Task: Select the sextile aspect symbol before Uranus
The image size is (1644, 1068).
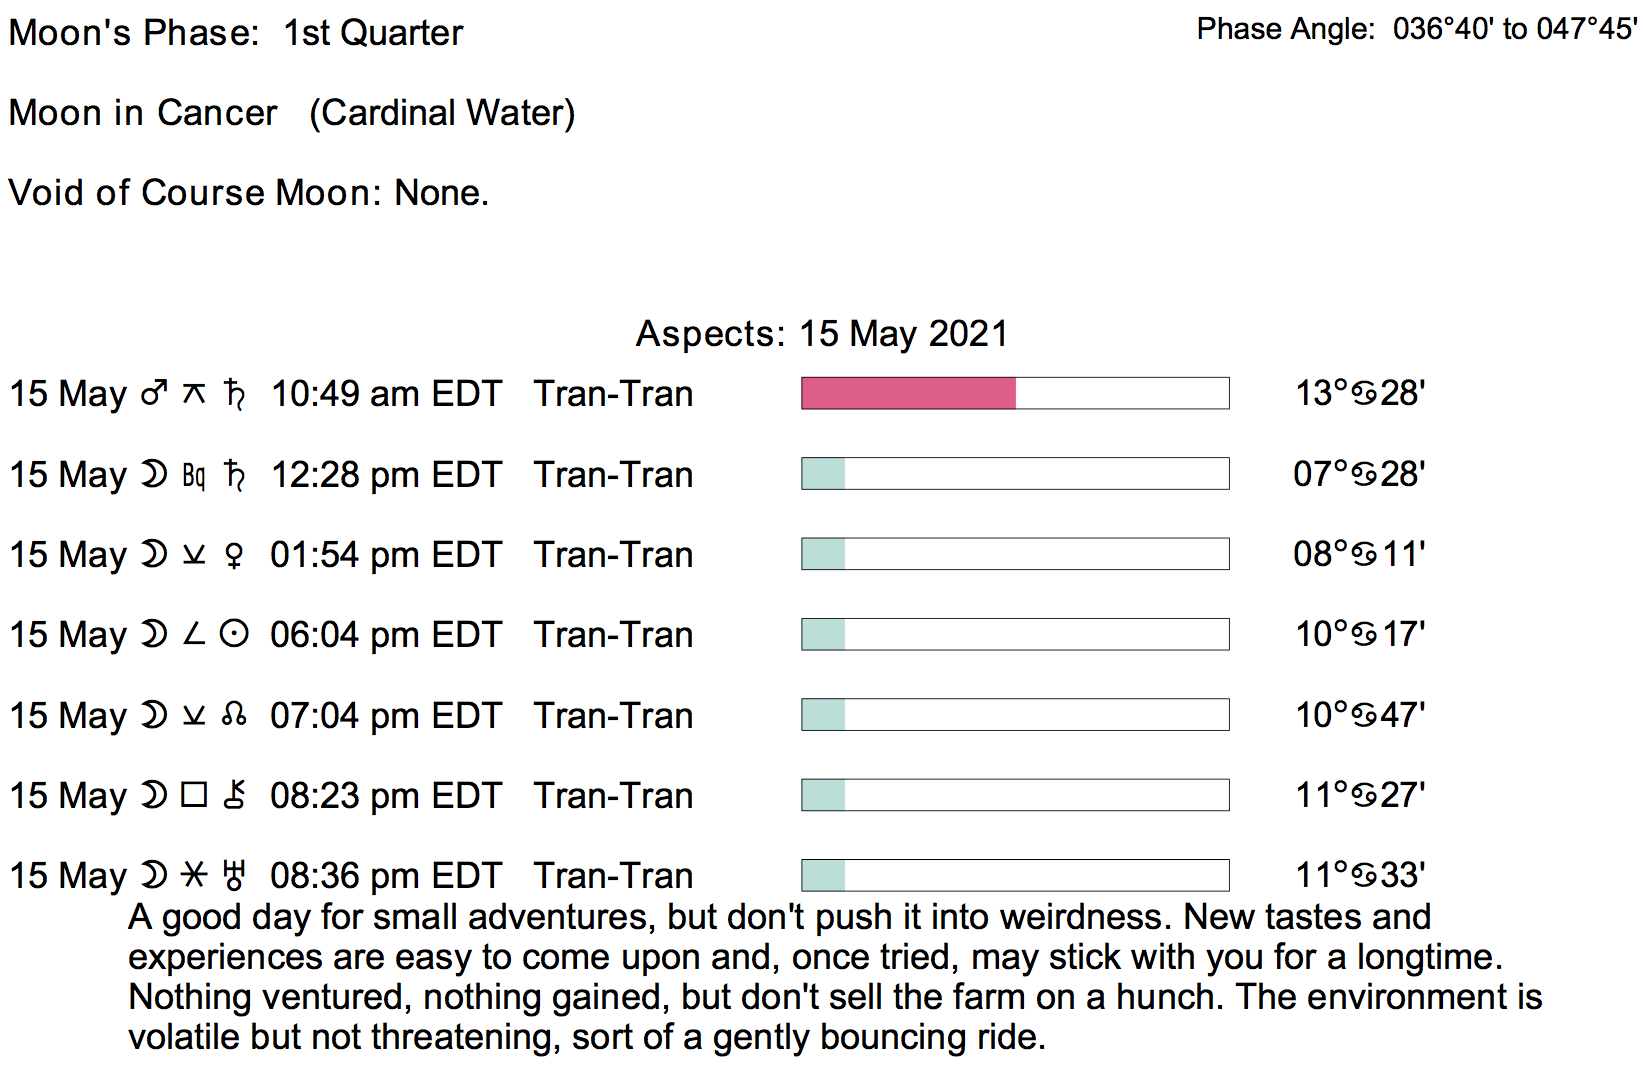Action: (194, 875)
